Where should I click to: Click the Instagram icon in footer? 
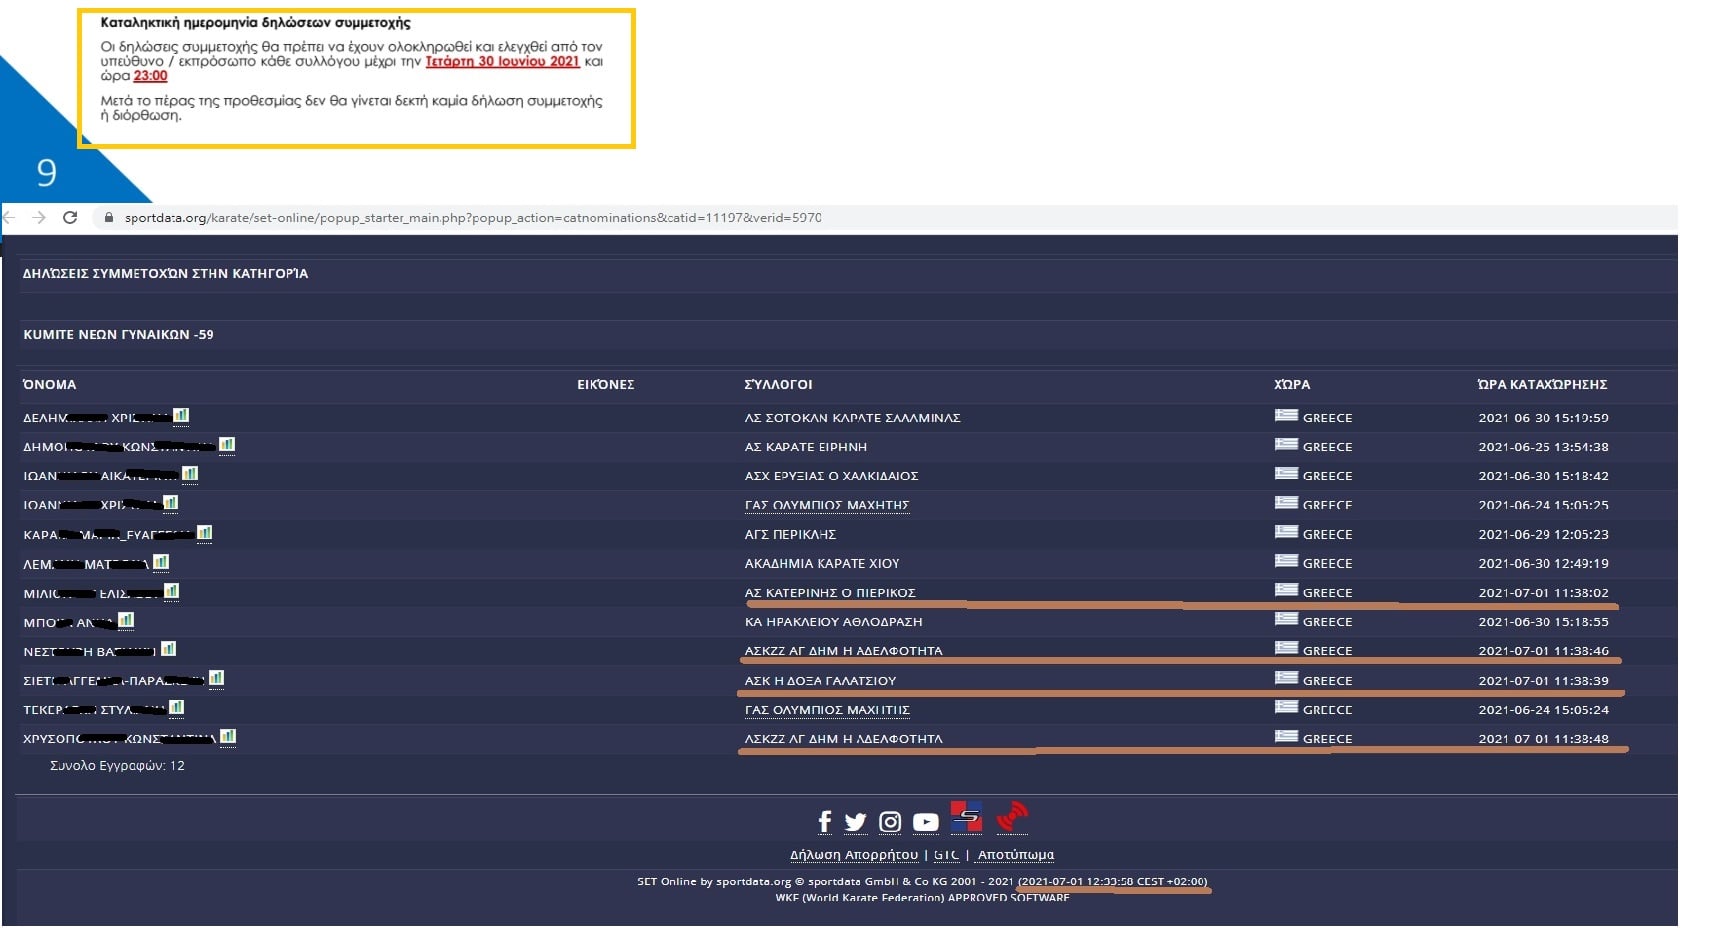[890, 822]
